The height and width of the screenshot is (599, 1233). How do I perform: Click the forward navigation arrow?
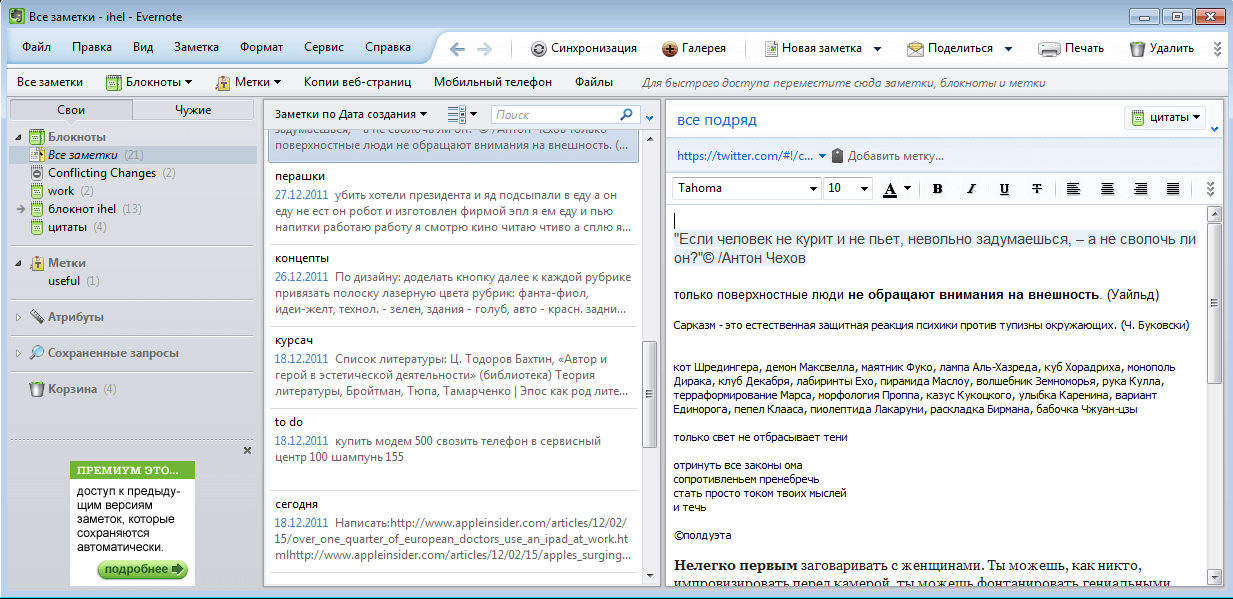(x=484, y=48)
